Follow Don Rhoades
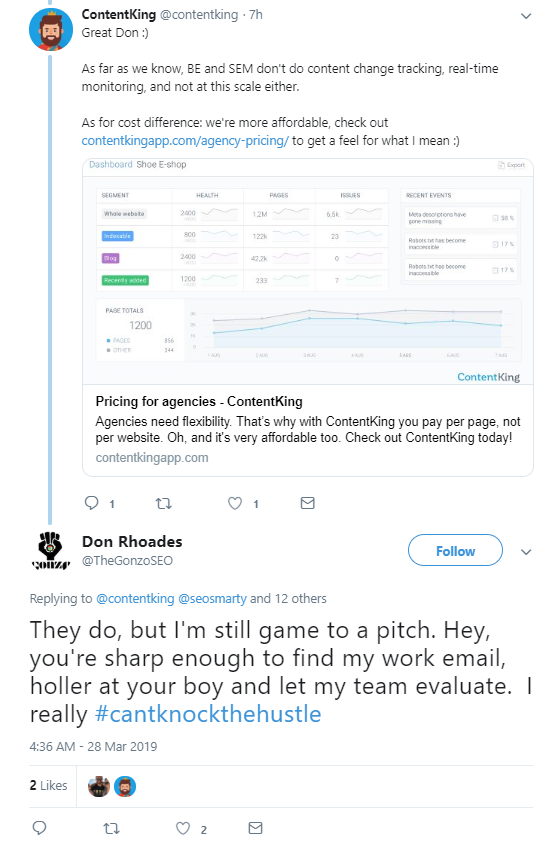The width and height of the screenshot is (551, 850). pos(455,550)
